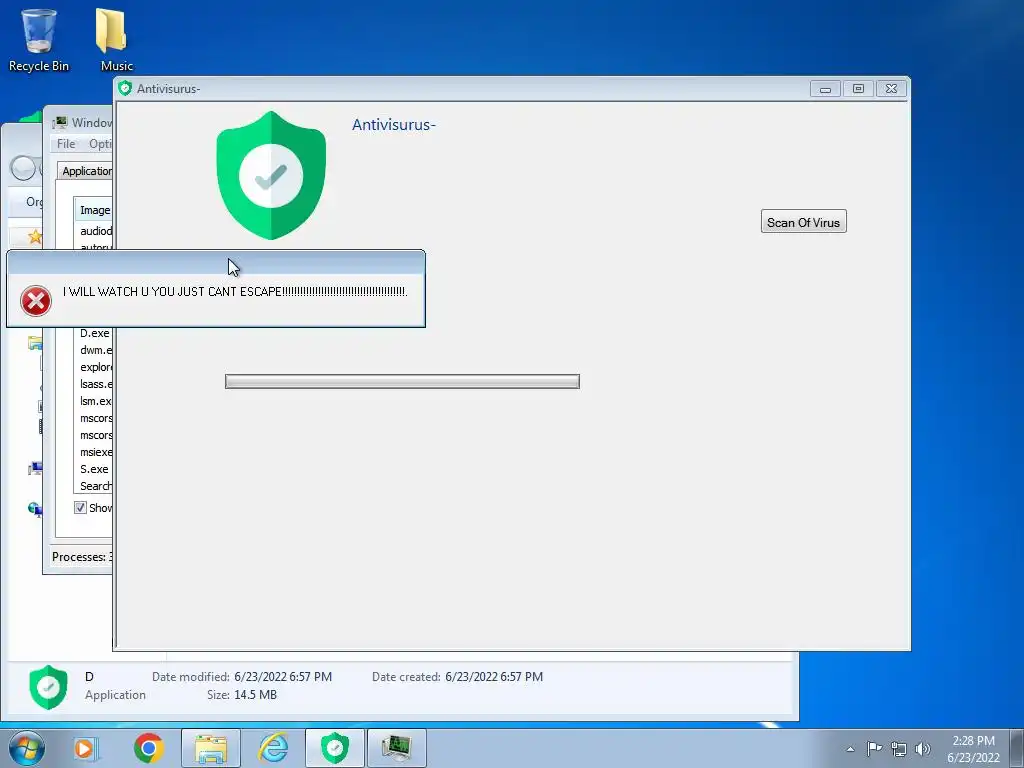Click the green shield logo in Antivisurus
The width and height of the screenshot is (1024, 768).
pos(271,176)
